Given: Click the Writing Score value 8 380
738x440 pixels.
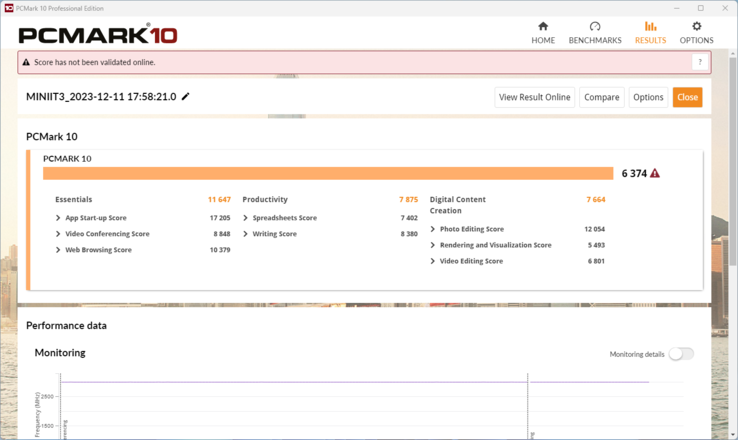Looking at the screenshot, I should tap(409, 234).
